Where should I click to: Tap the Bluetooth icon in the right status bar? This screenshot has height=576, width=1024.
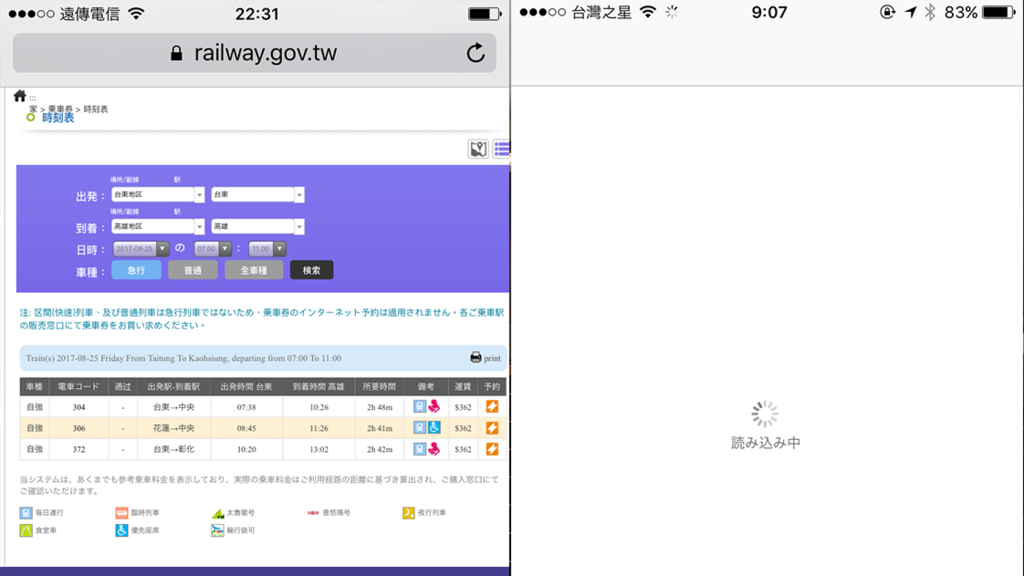tap(930, 12)
